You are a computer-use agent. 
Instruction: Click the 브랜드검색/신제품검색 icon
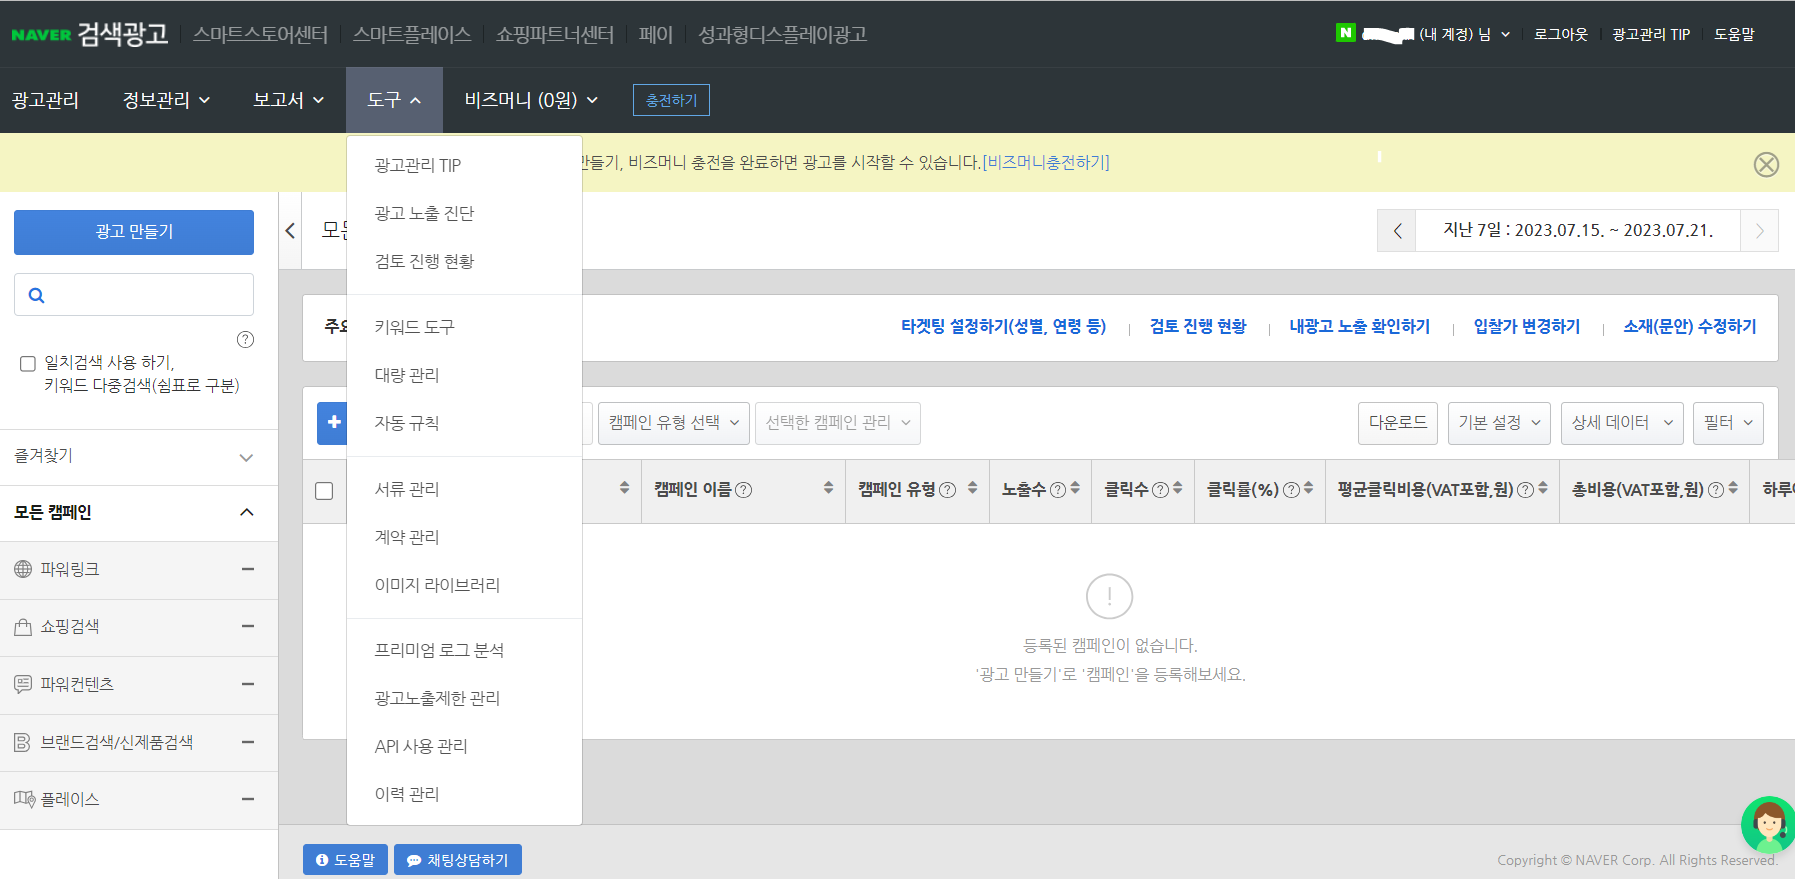(x=23, y=742)
